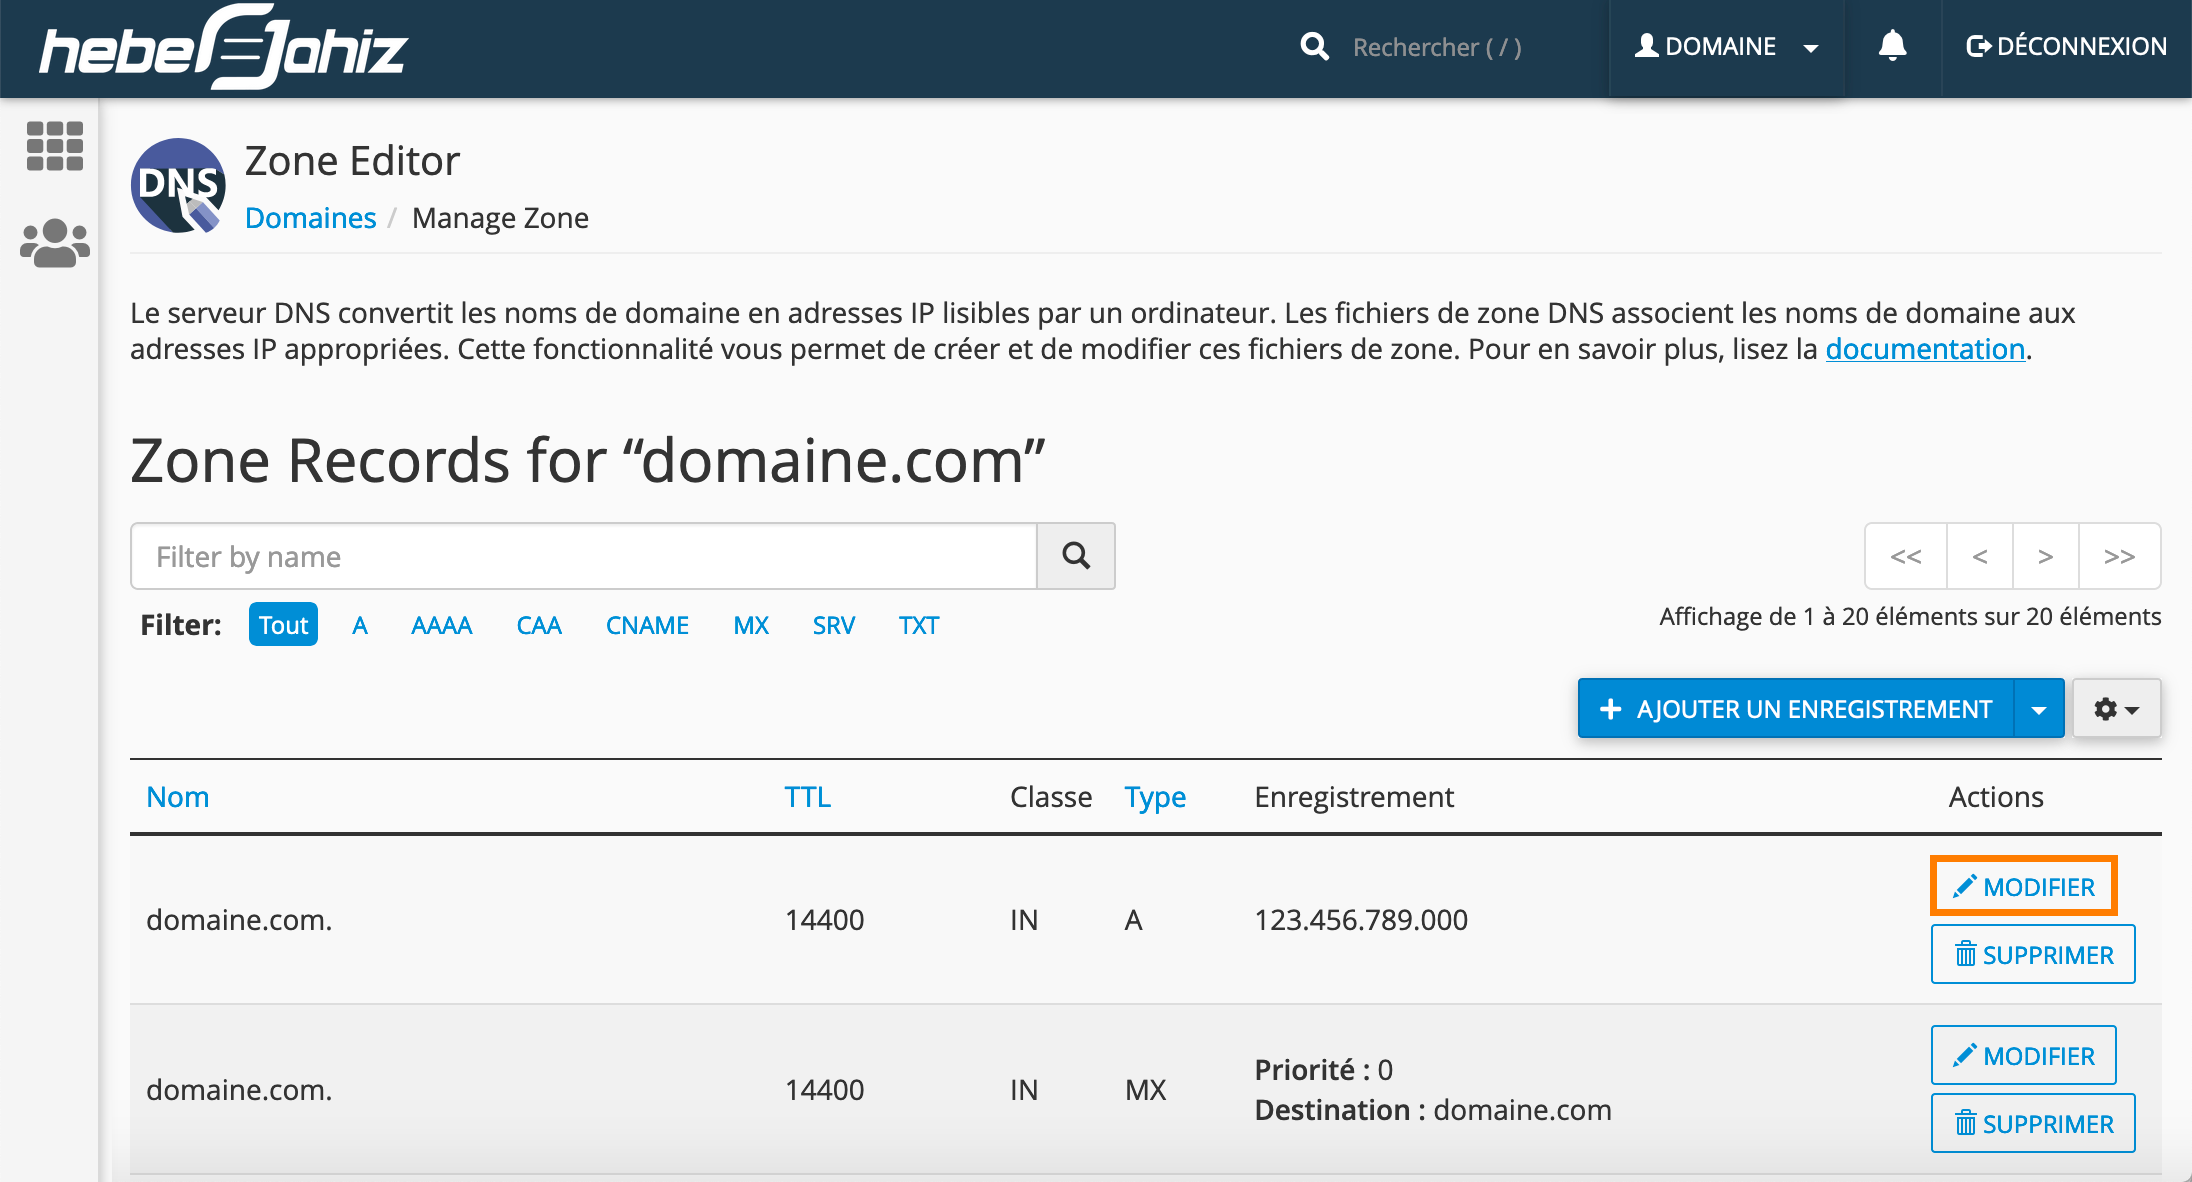Click the Manage Zone breadcrumb text

[500, 218]
